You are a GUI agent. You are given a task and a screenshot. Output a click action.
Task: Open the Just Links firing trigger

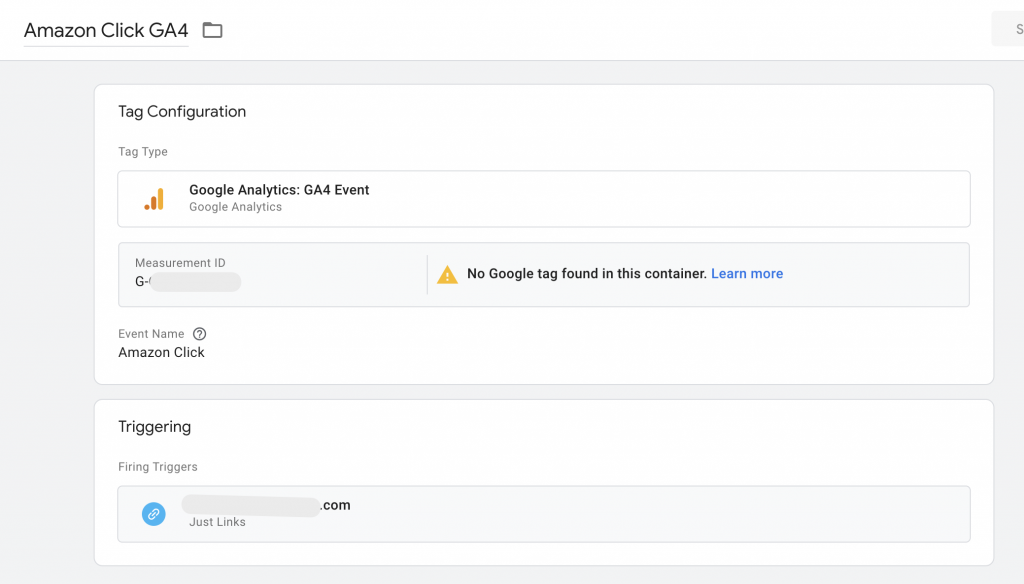coord(543,514)
